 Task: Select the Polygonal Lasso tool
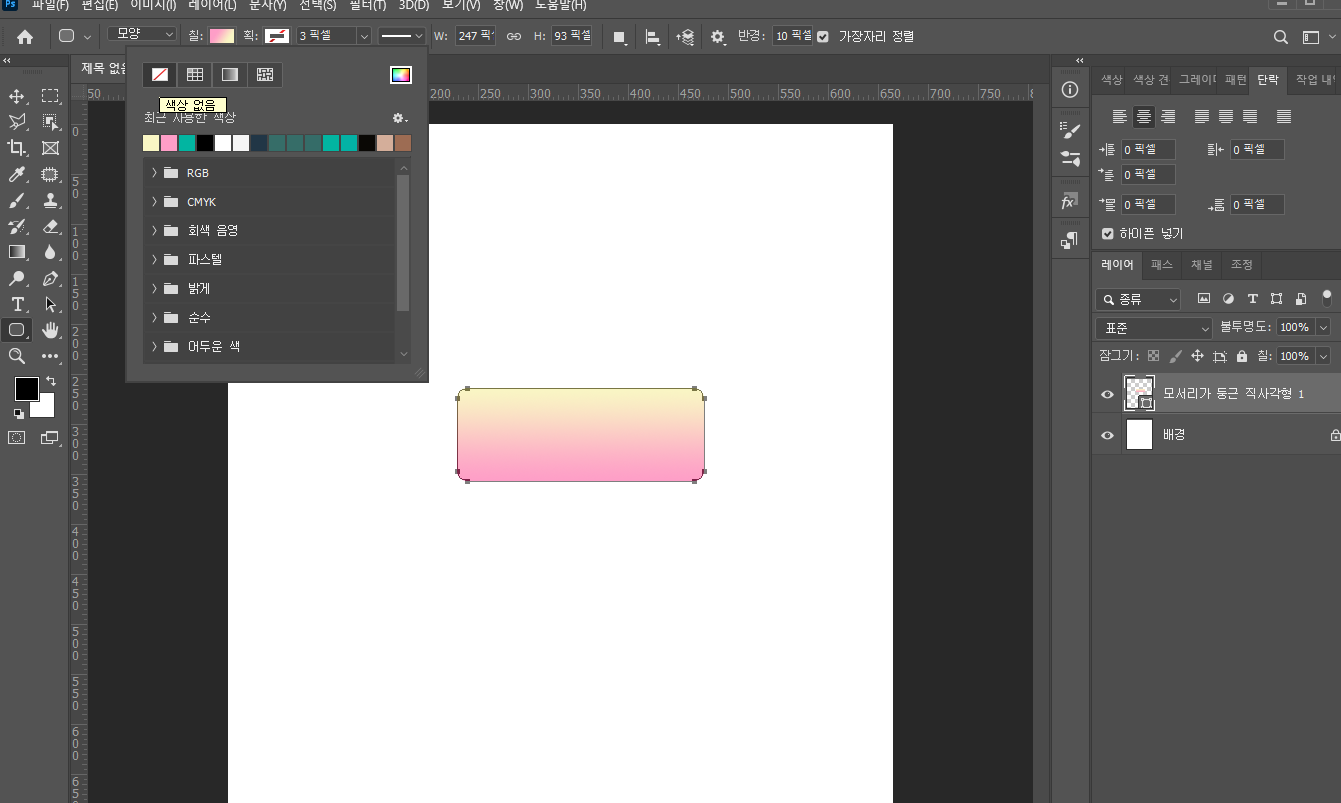(x=17, y=122)
